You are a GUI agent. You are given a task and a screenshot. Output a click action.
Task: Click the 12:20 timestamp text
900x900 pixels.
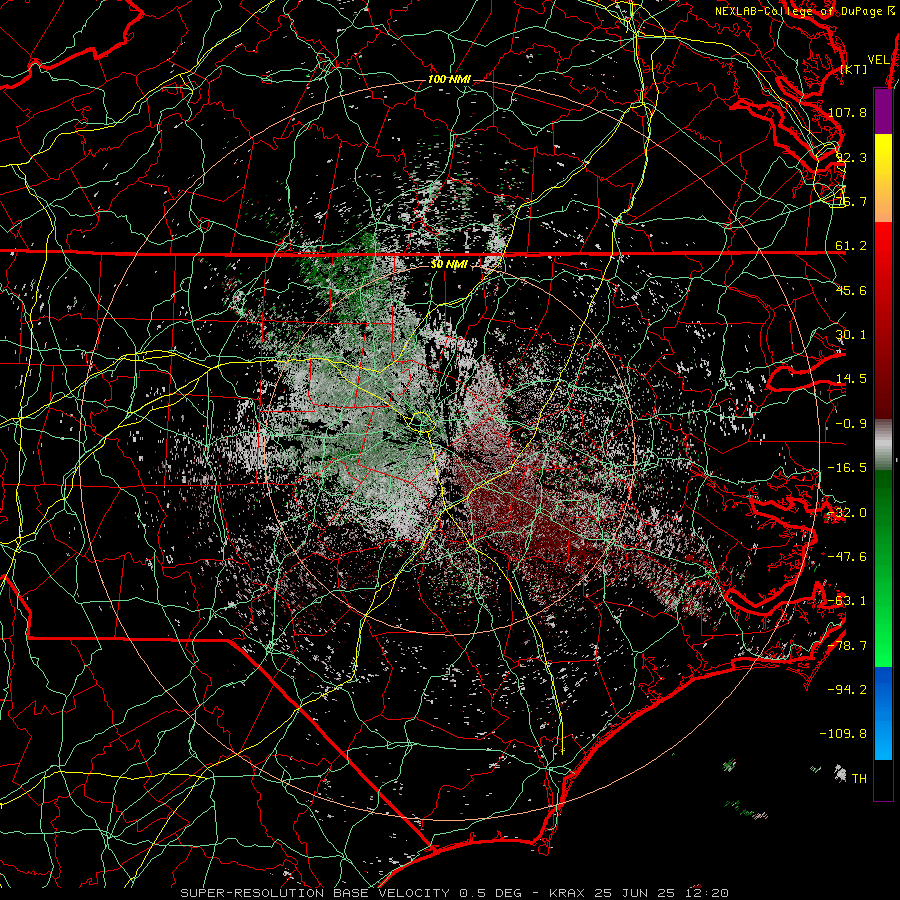pyautogui.click(x=707, y=893)
